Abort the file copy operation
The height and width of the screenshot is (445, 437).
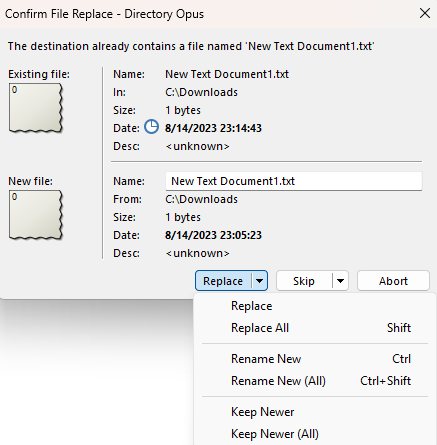click(x=393, y=281)
